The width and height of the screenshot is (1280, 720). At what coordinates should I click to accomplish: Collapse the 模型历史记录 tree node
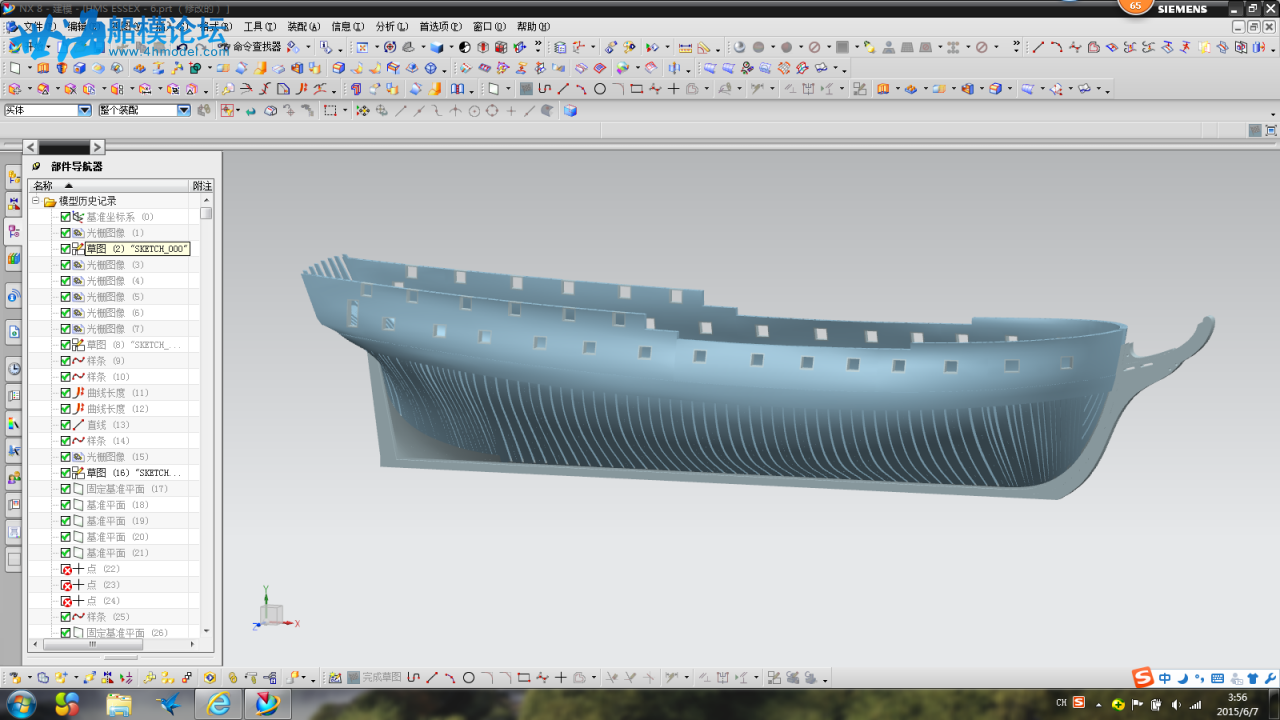35,201
